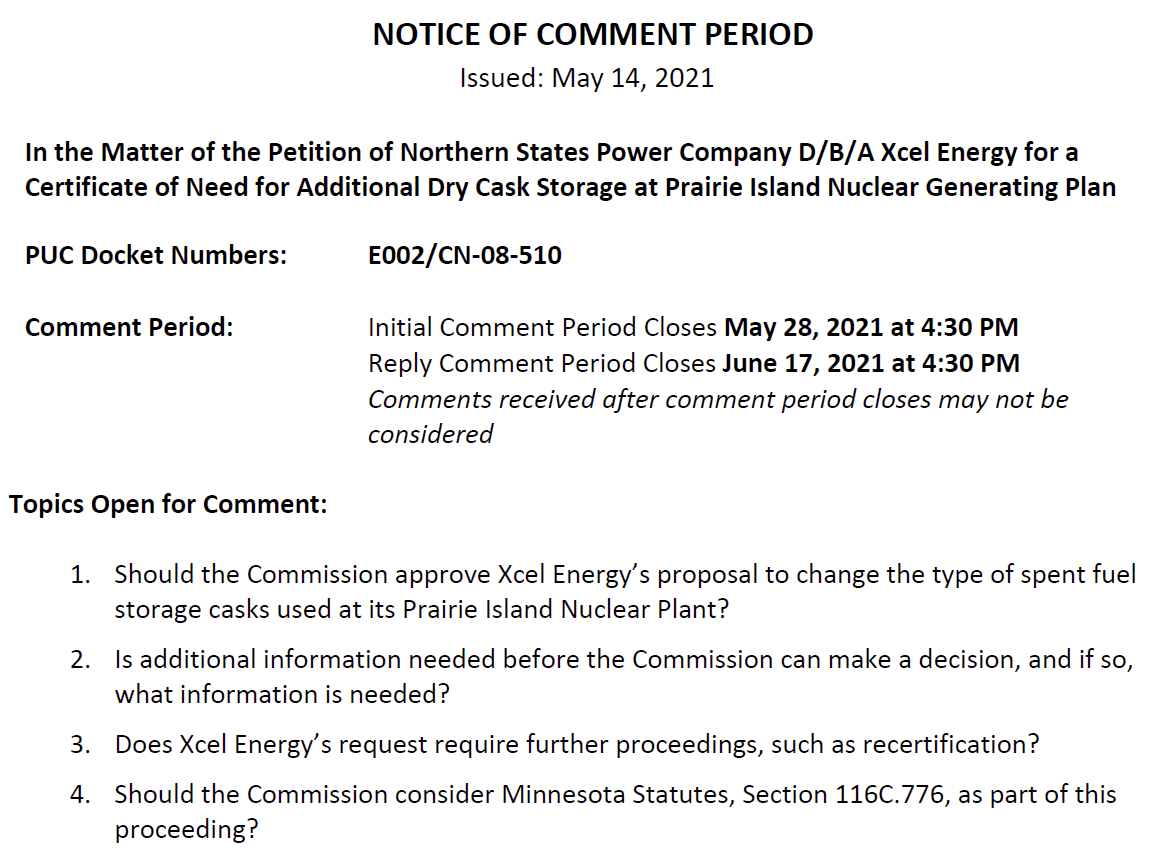1150x852 pixels.
Task: Click the docket number E002/CN-08-510
Action: [x=464, y=255]
